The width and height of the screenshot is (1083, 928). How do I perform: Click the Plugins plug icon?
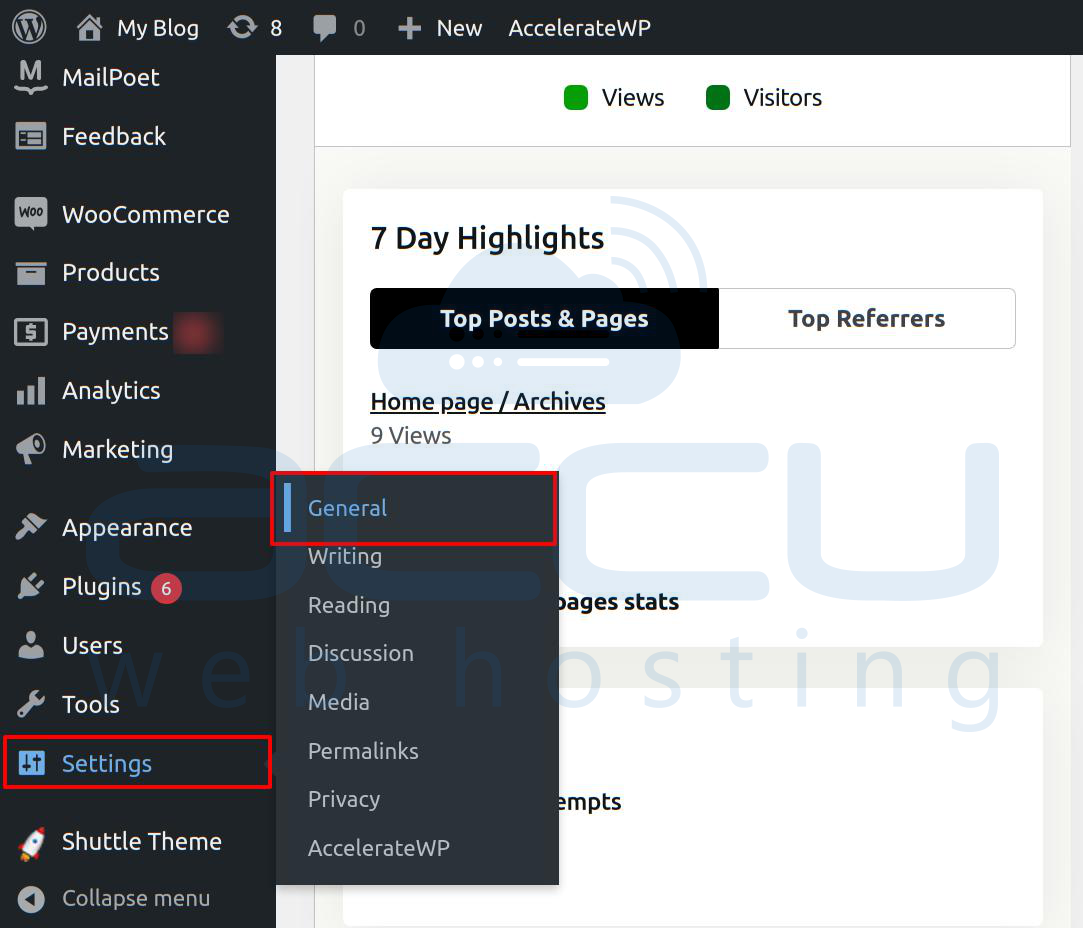[x=30, y=586]
